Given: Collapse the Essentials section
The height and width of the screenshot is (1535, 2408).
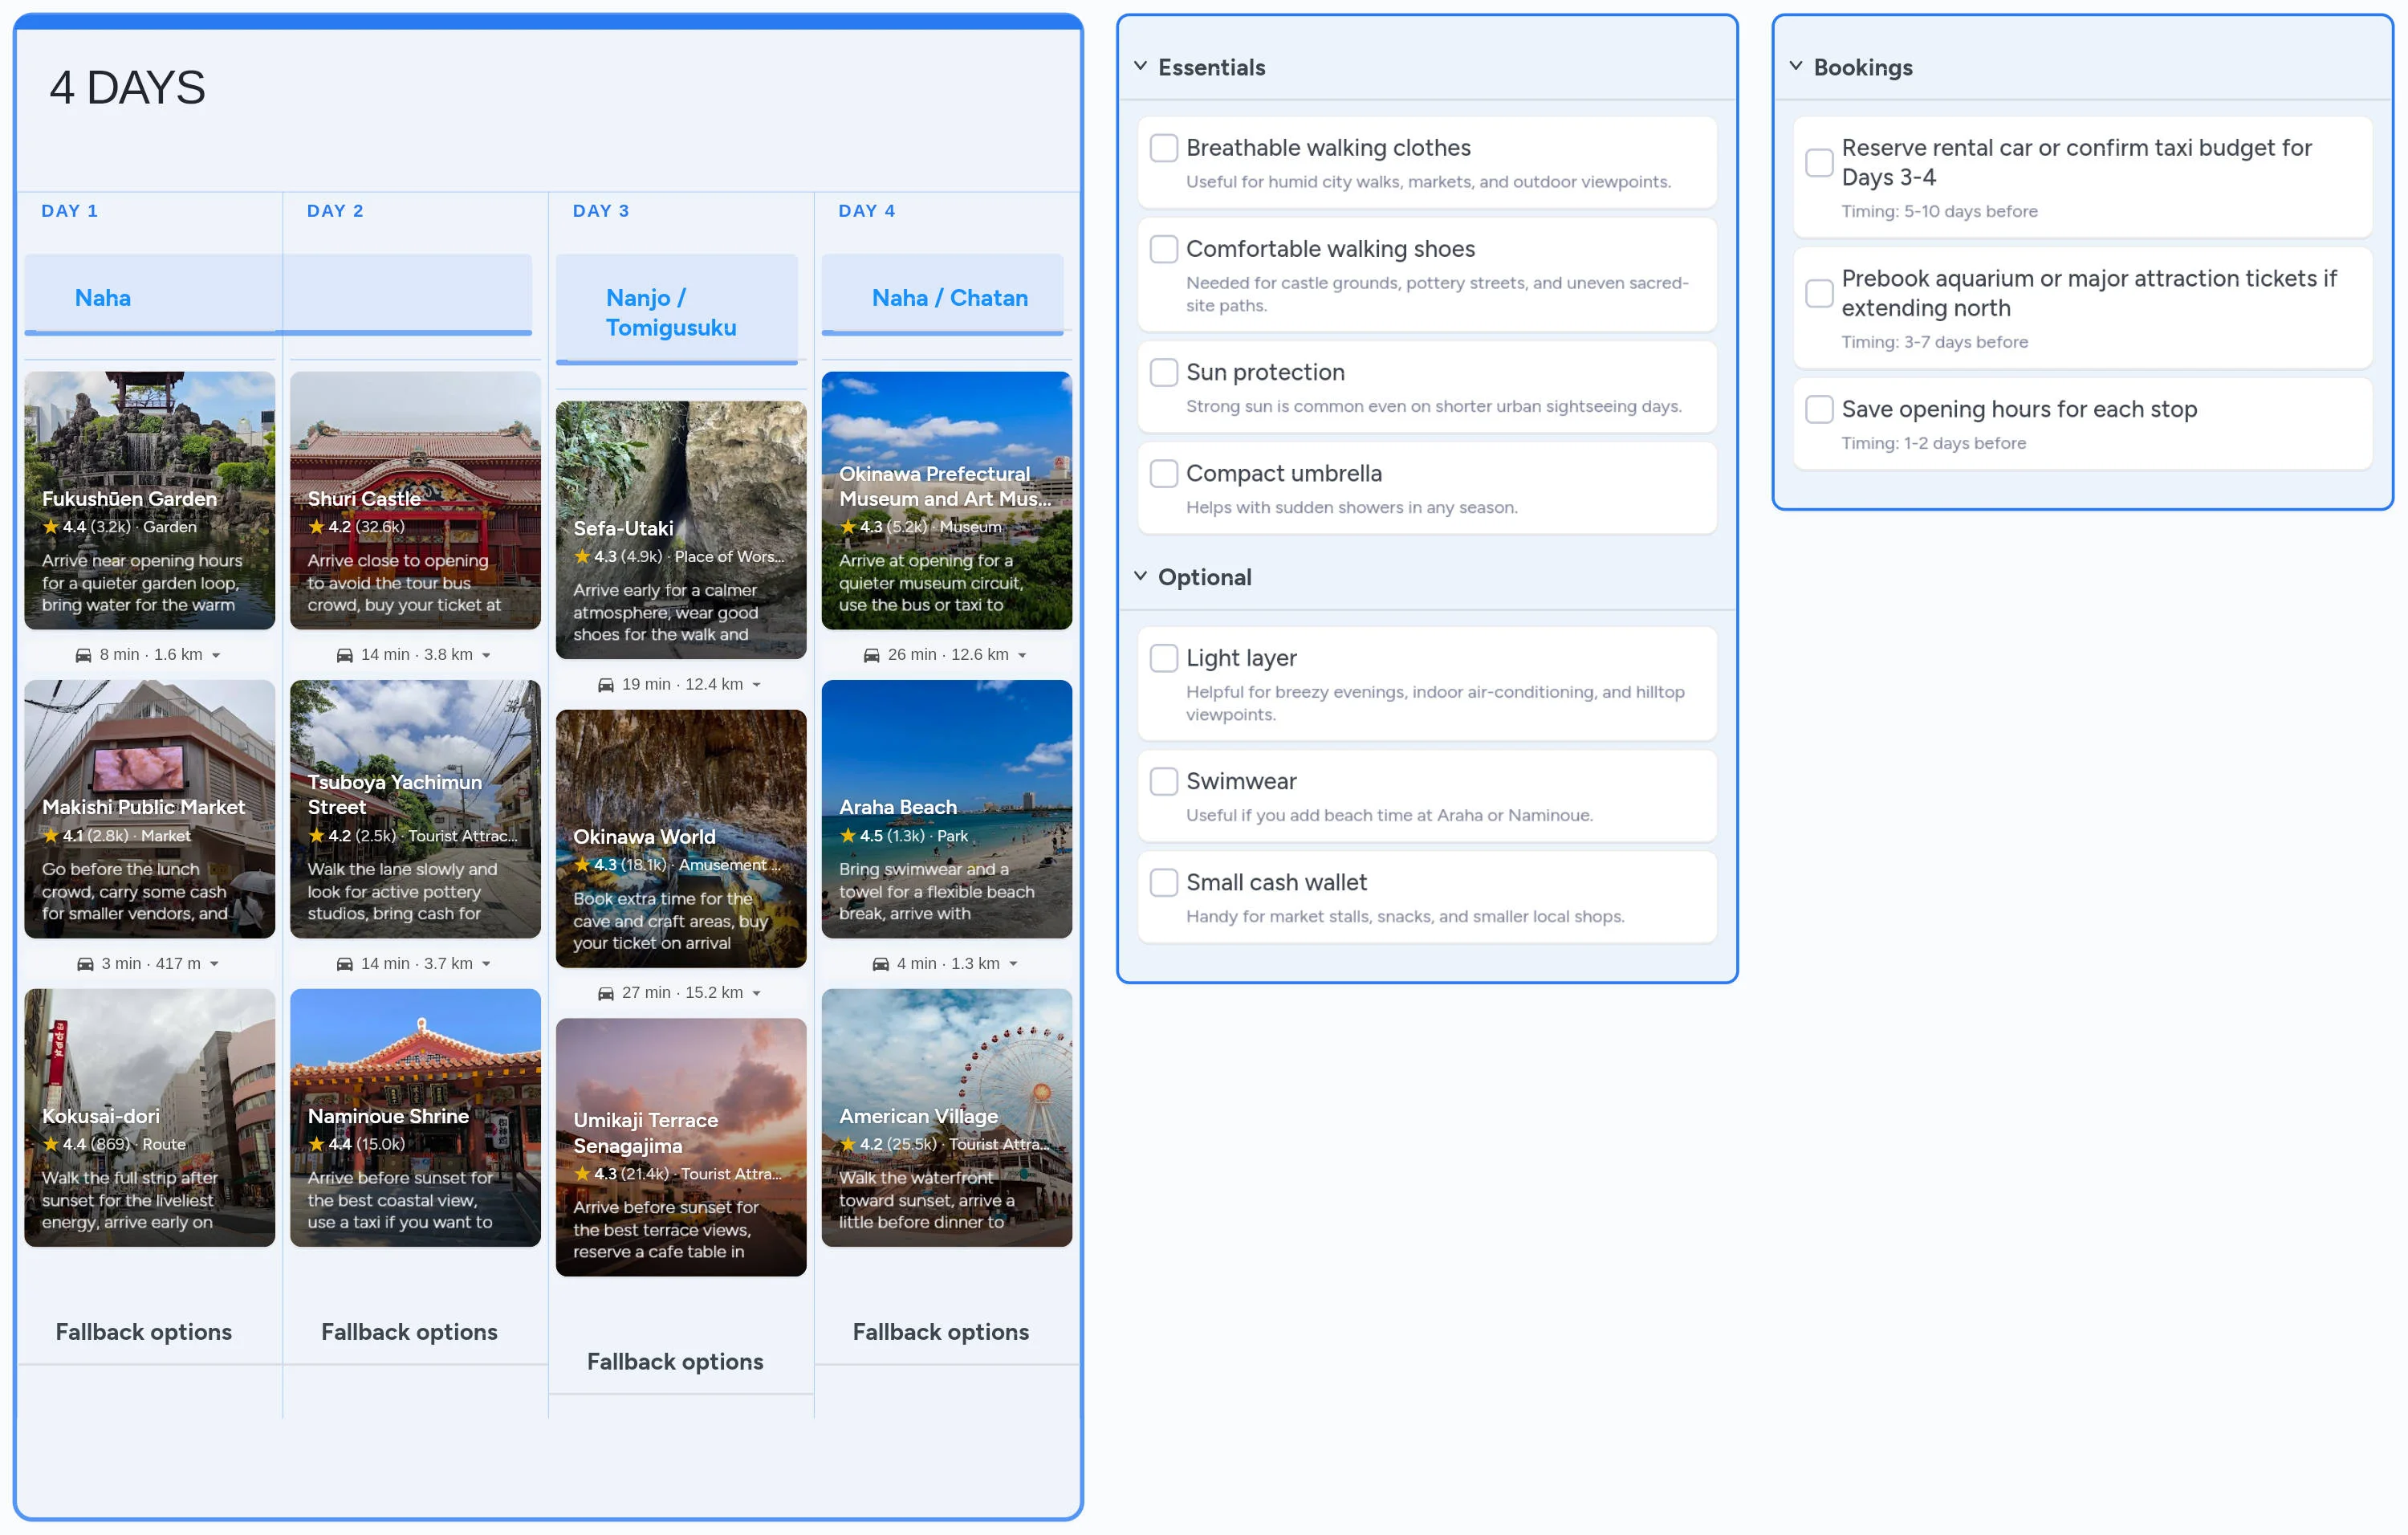Looking at the screenshot, I should (x=1140, y=67).
